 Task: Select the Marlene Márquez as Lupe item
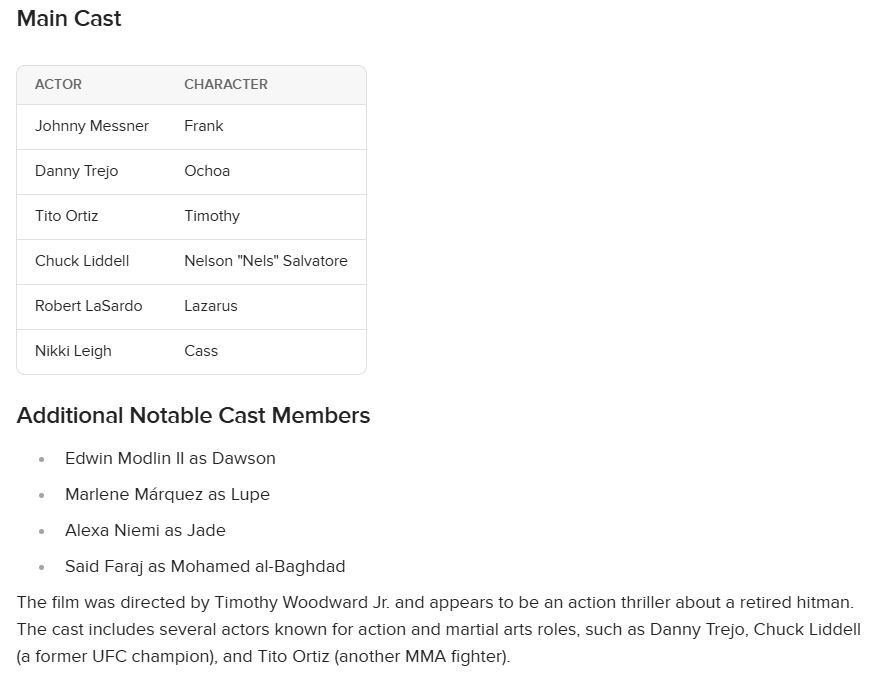pyautogui.click(x=167, y=494)
